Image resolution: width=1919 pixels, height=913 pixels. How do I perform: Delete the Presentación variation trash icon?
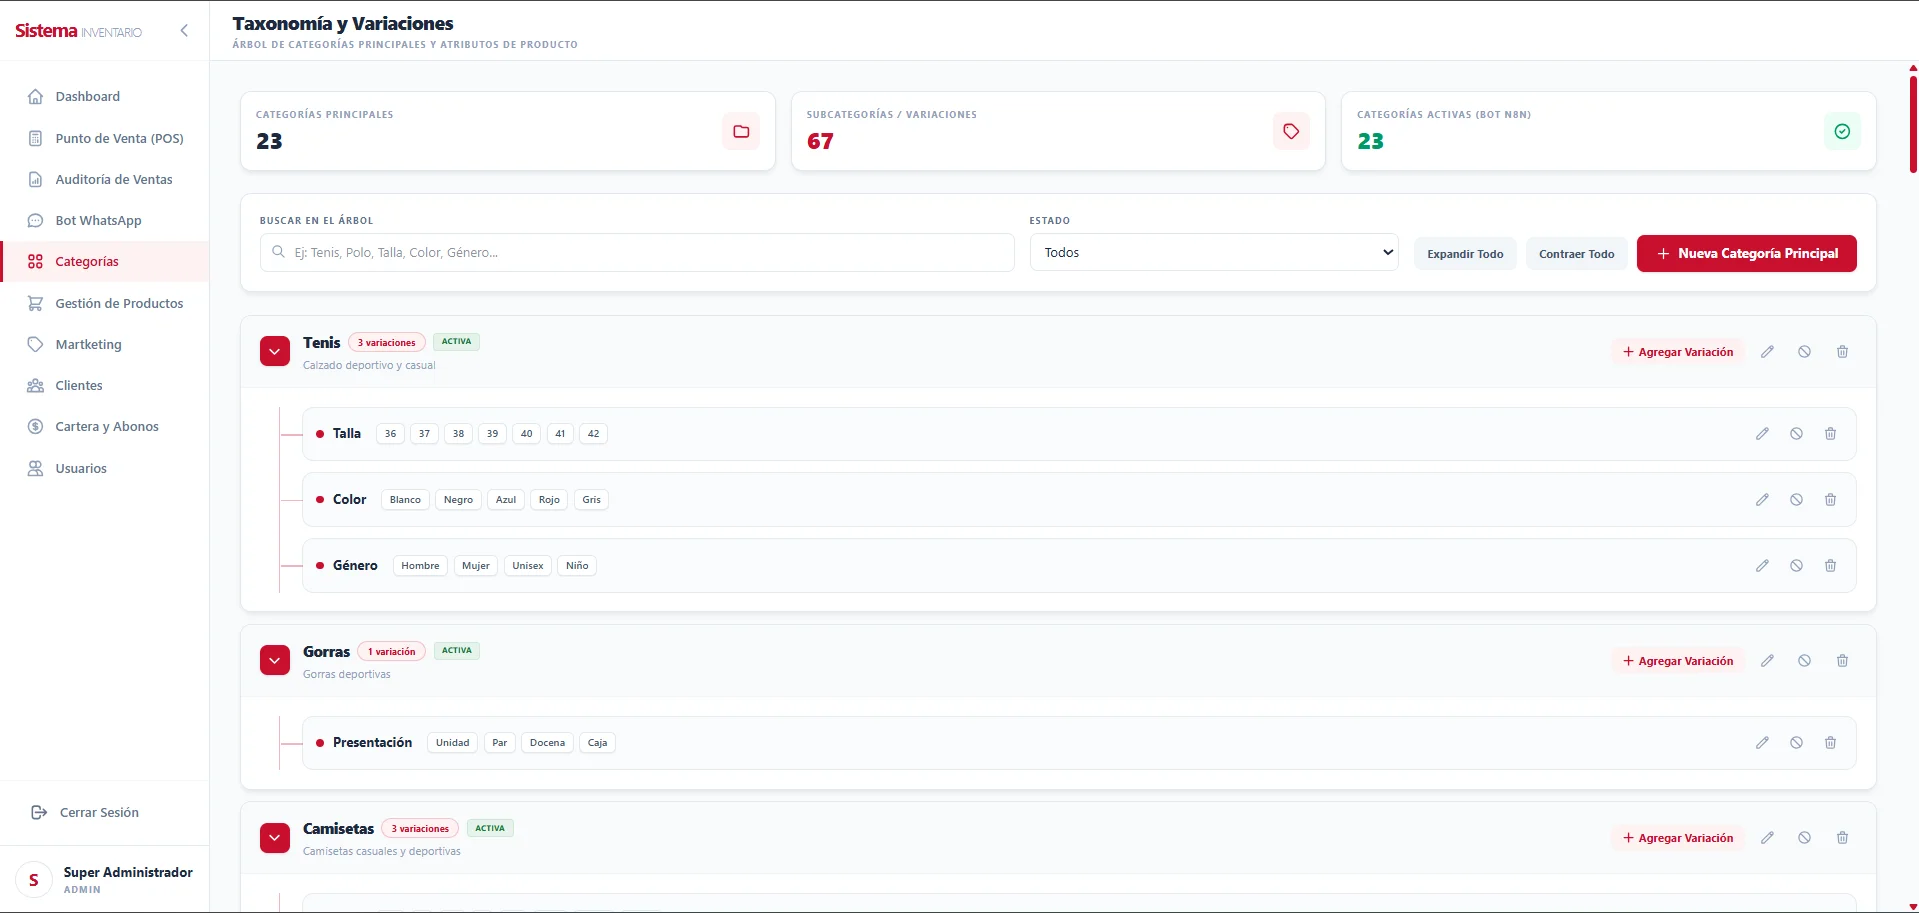[1830, 743]
